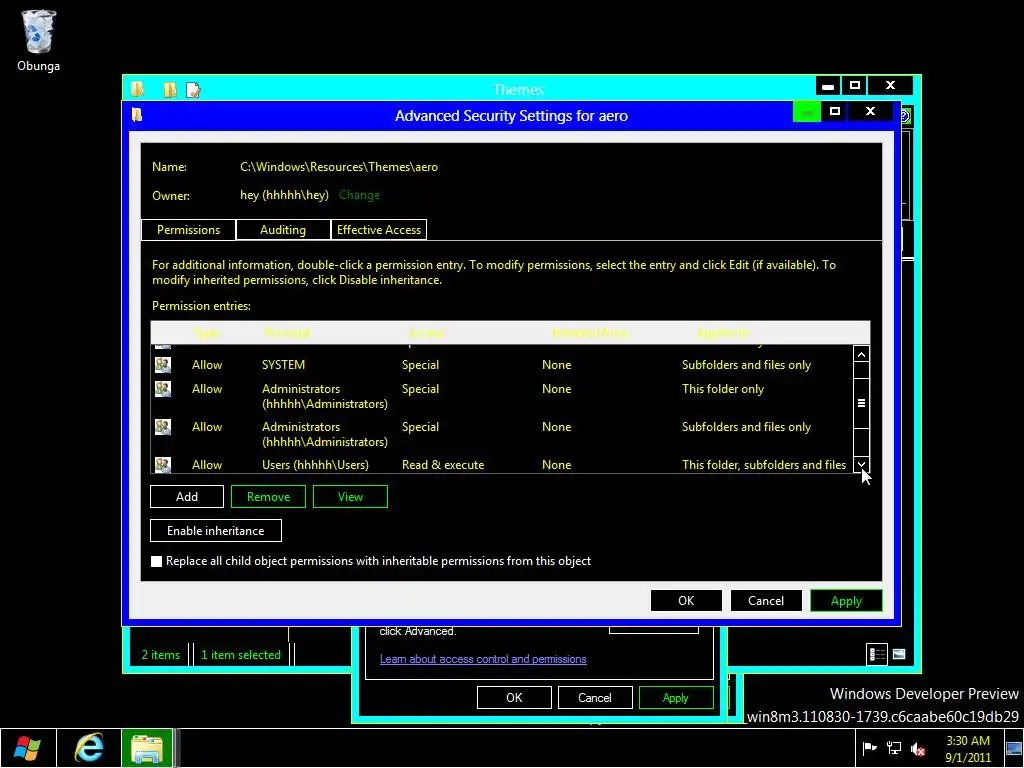Switch to the Permissions tab

[188, 229]
